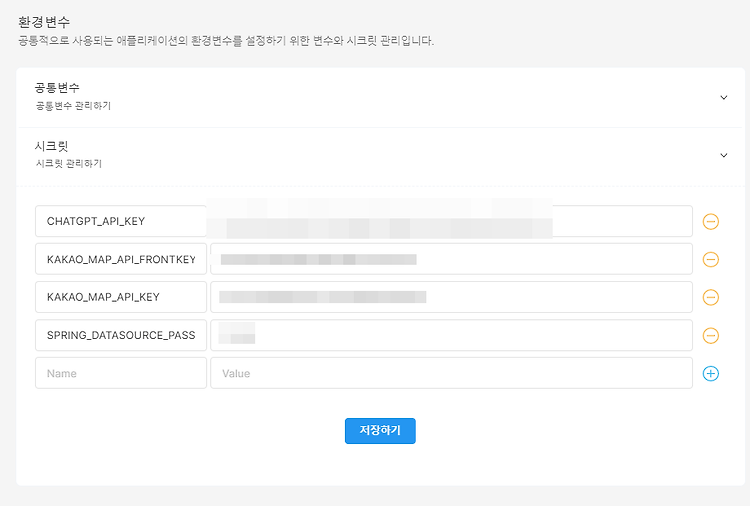Focus the empty Name input field
The image size is (750, 506).
[x=121, y=373]
